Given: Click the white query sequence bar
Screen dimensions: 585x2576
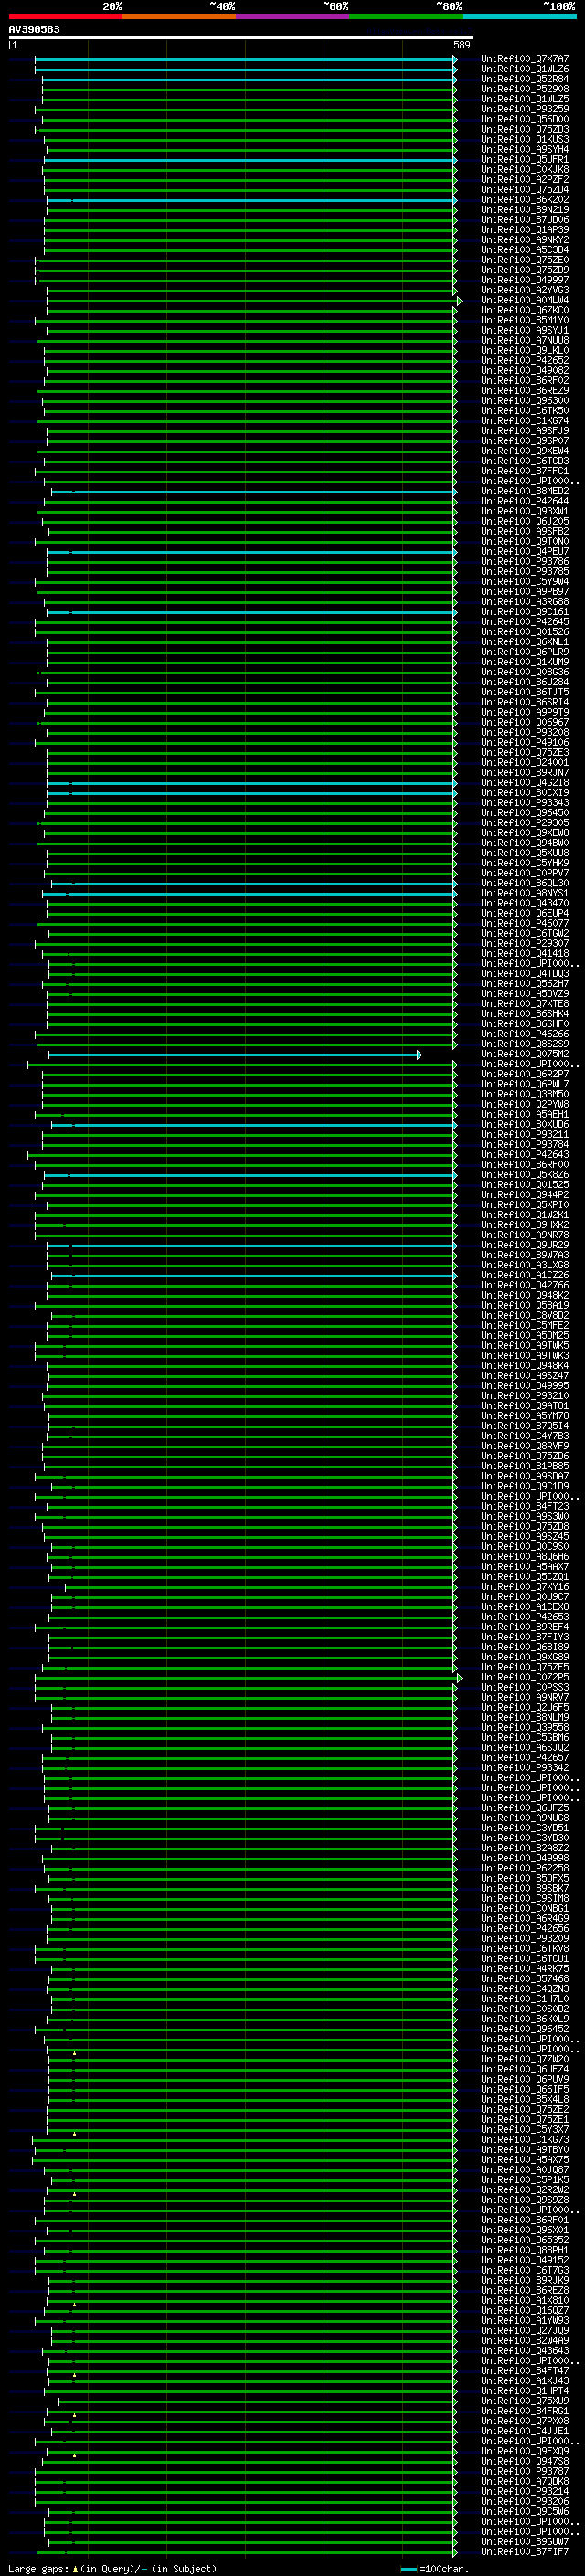Looking at the screenshot, I should [x=241, y=38].
